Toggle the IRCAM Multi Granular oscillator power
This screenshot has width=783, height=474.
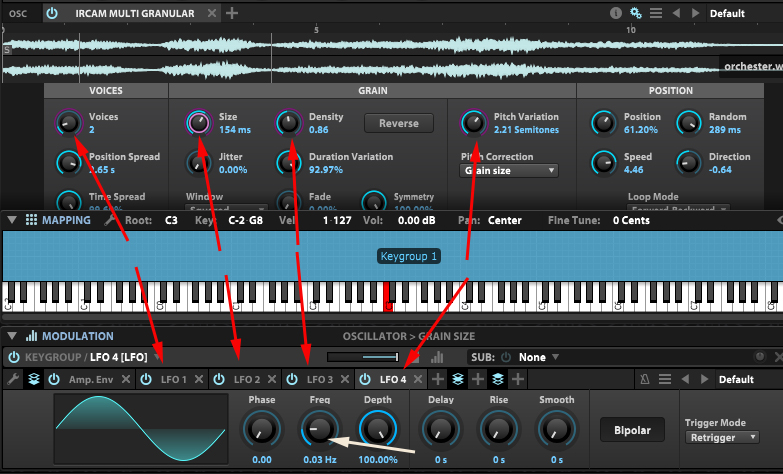pos(52,13)
